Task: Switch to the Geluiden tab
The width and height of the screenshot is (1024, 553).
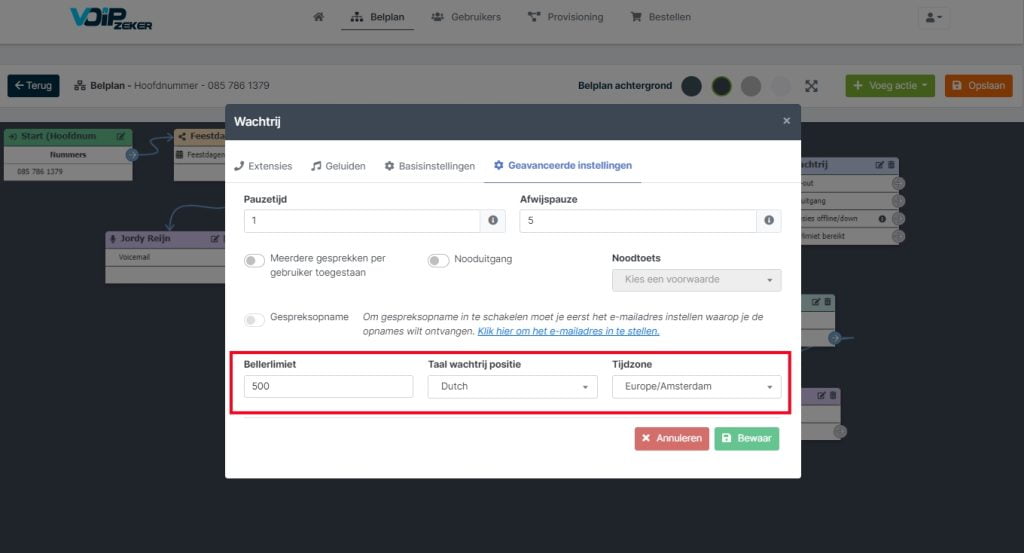Action: click(x=338, y=166)
